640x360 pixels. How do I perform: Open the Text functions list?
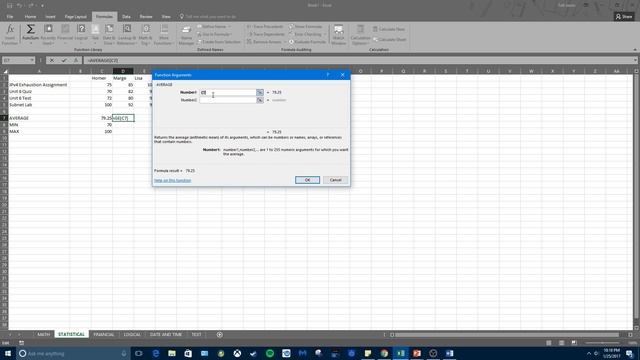[x=95, y=34]
